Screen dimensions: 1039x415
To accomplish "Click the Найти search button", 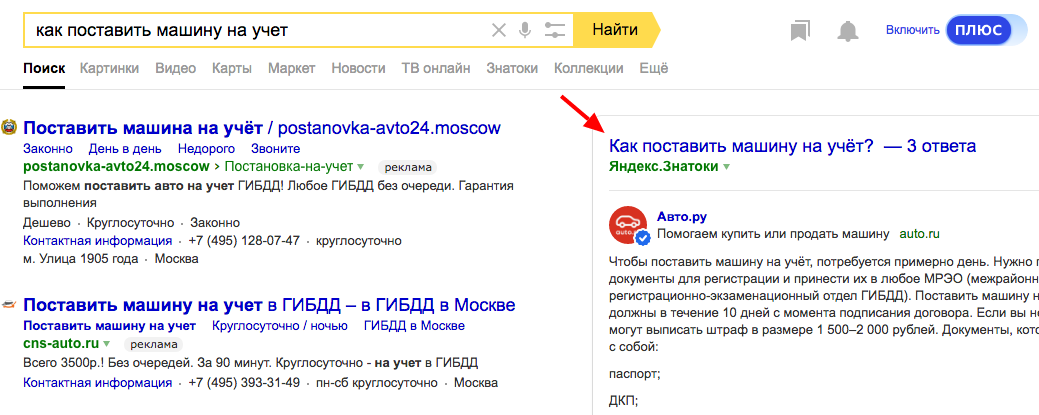I will point(616,30).
